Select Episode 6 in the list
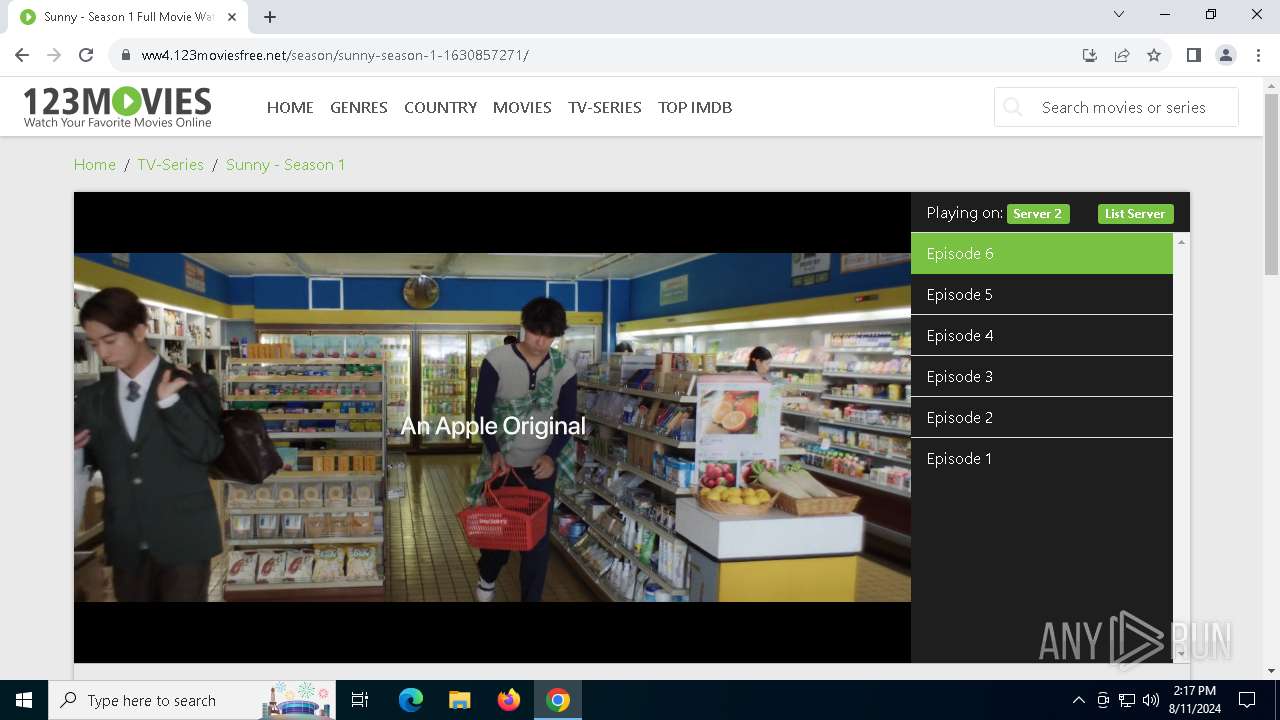This screenshot has height=720, width=1280. 1041,254
